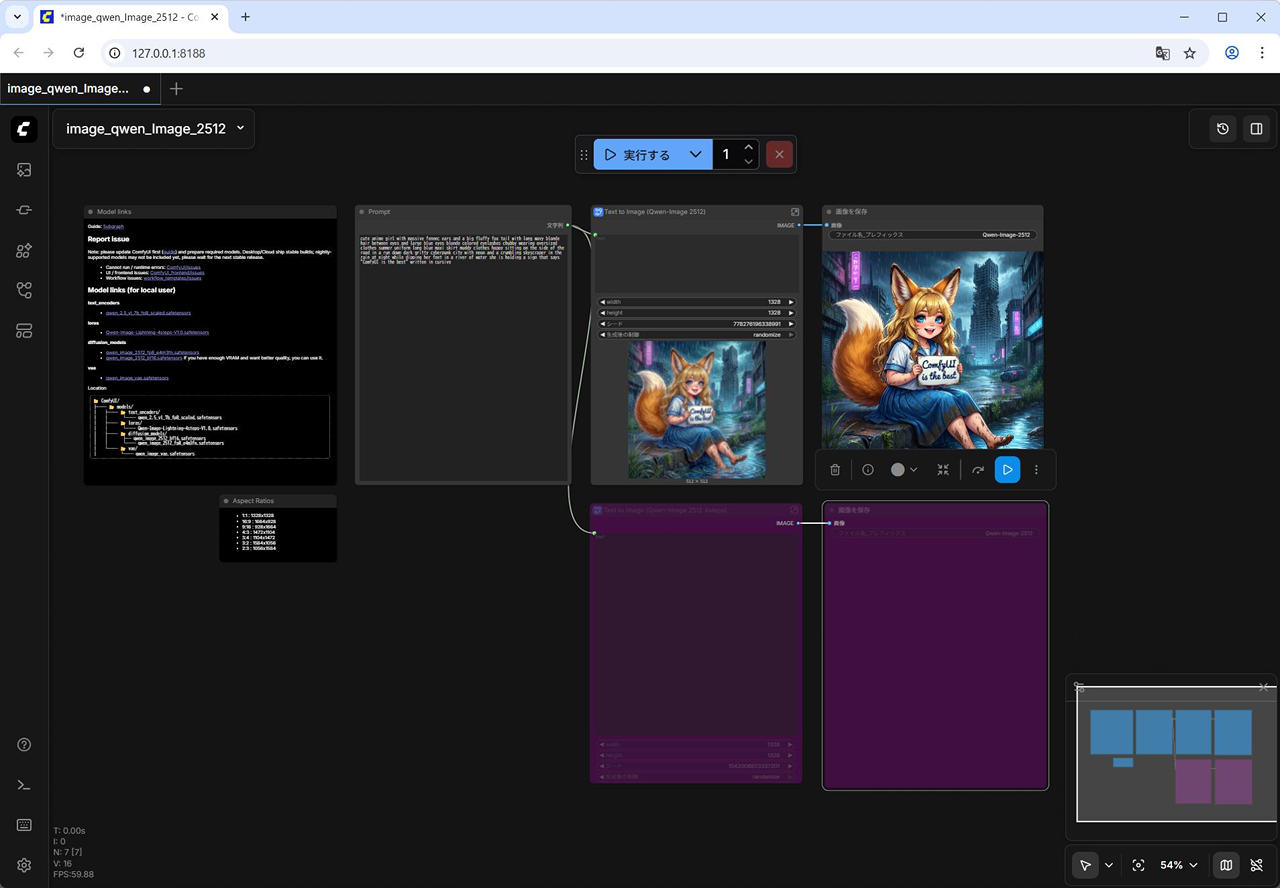Open the Node Library sidebar panel

24,250
